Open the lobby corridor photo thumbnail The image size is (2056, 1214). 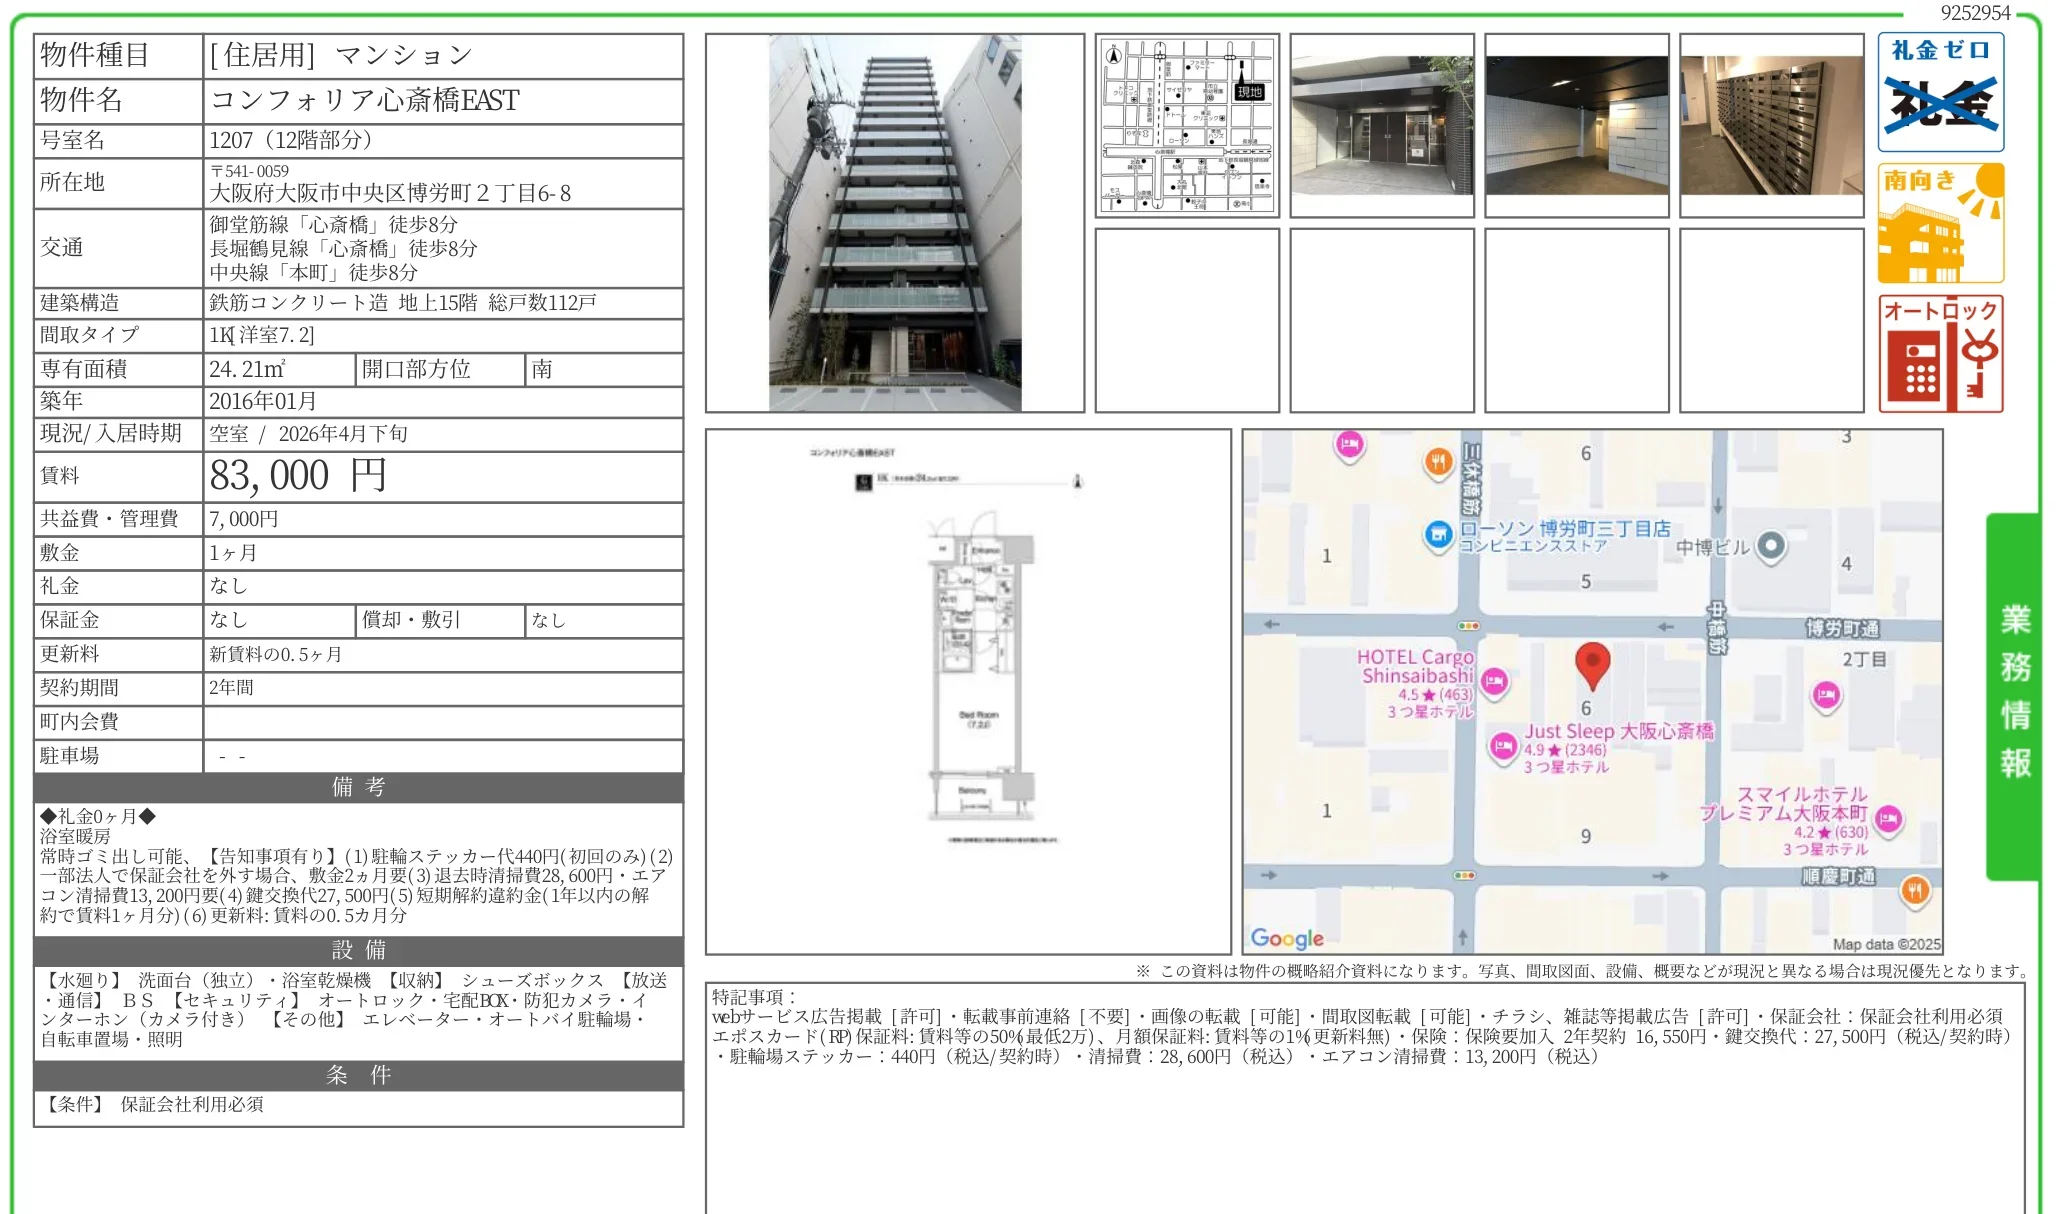point(1576,125)
